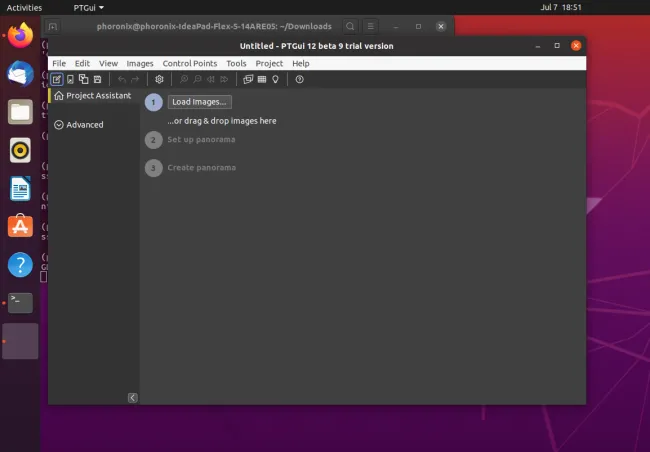Image resolution: width=650 pixels, height=452 pixels.
Task: Open the Tools menu
Action: click(236, 63)
